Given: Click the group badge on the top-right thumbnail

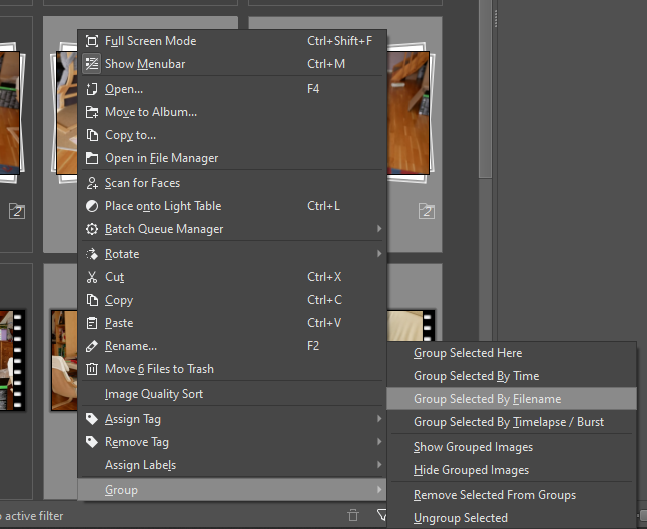Looking at the screenshot, I should (427, 211).
